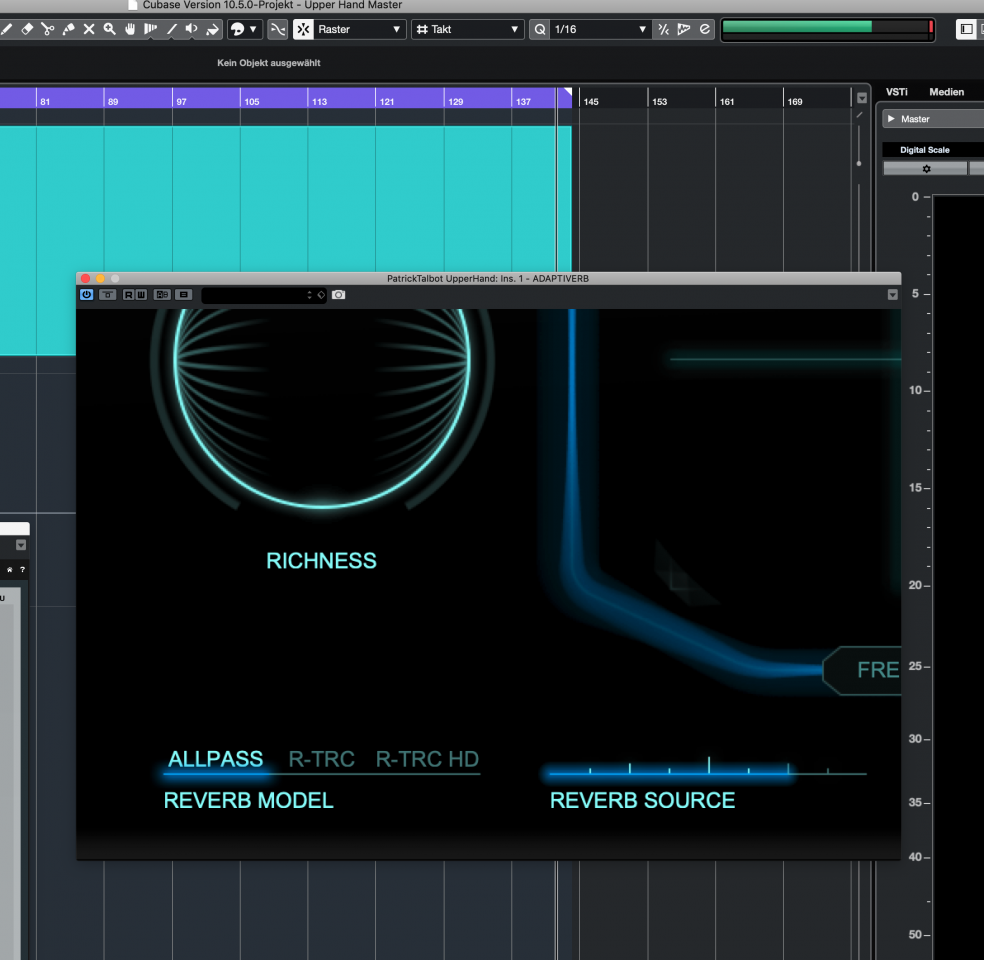This screenshot has width=984, height=960.
Task: Click the right locator marker in ruler
Action: click(x=567, y=92)
